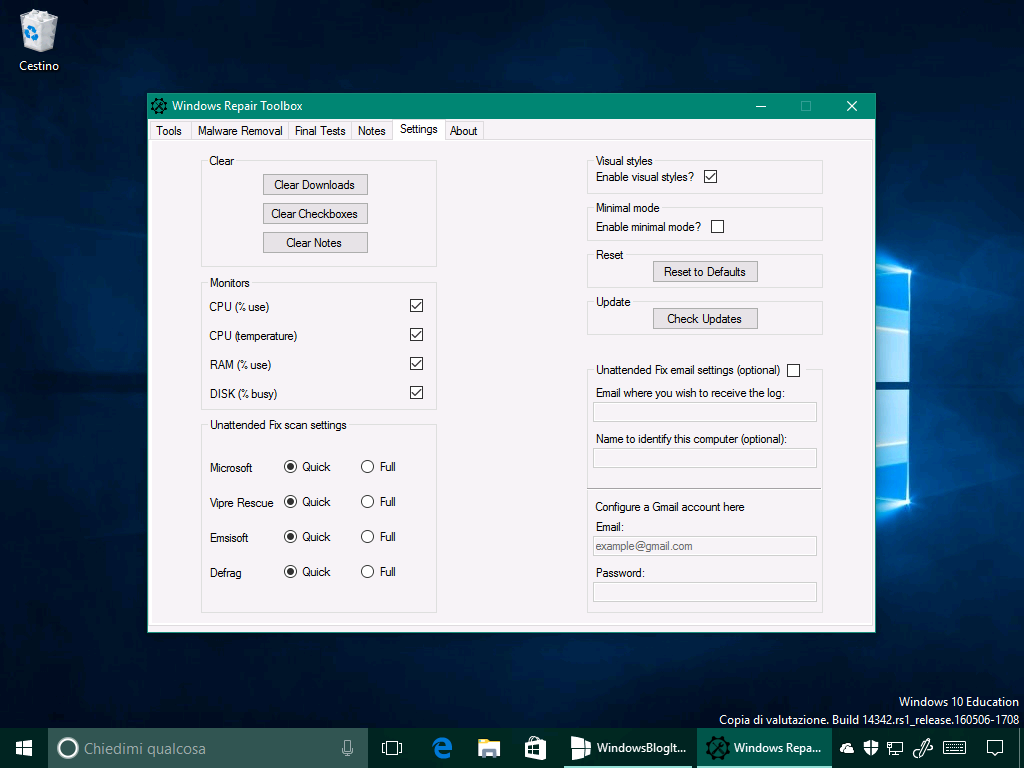Check Unattended Fix email settings option
The height and width of the screenshot is (768, 1024).
(x=793, y=370)
